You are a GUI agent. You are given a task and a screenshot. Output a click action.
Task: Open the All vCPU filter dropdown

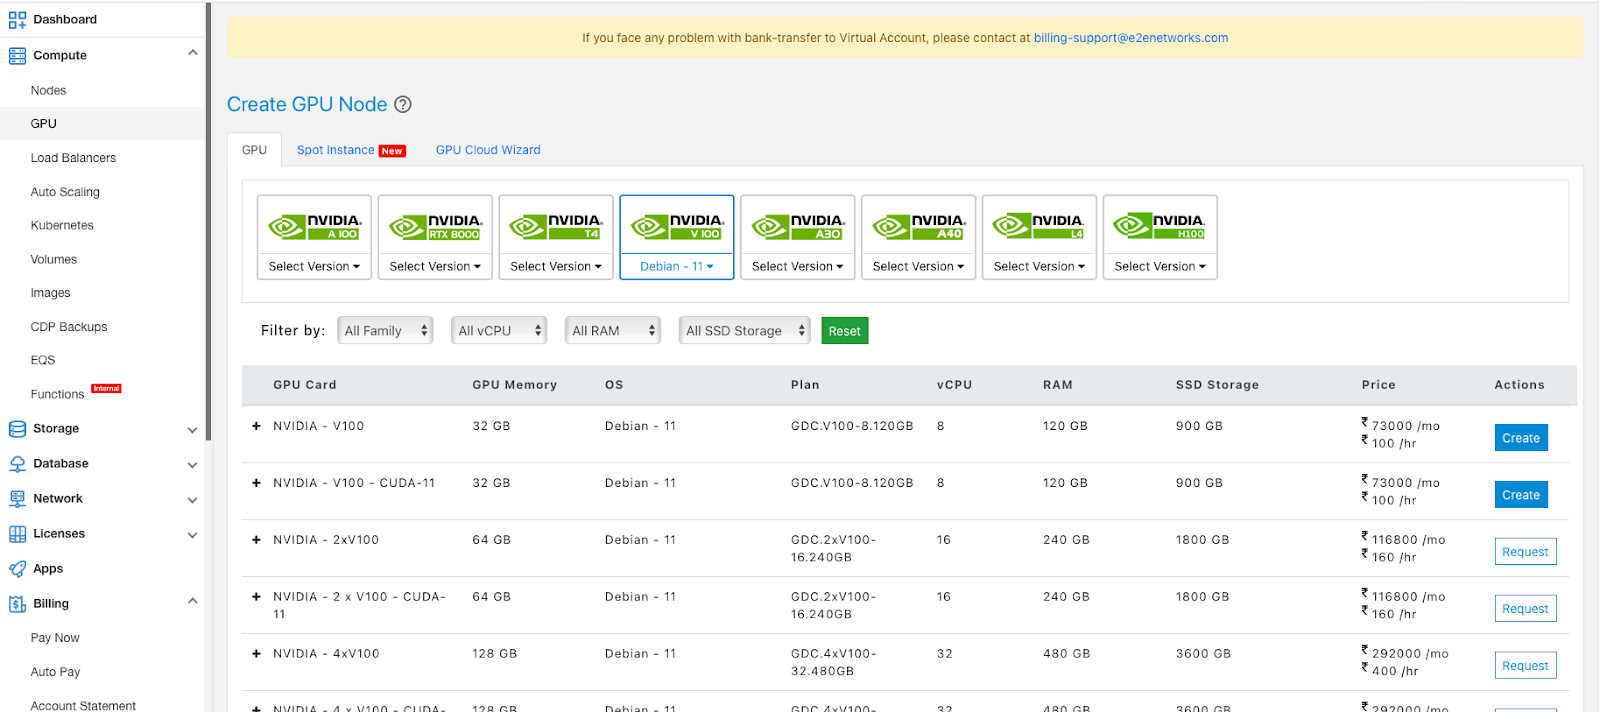[x=499, y=331]
